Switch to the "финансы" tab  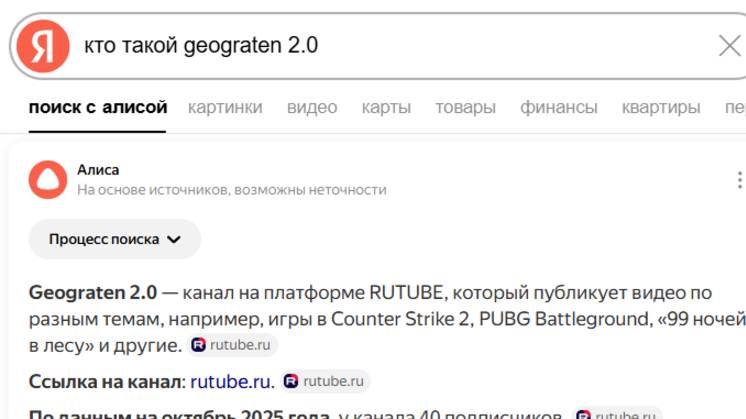(559, 107)
